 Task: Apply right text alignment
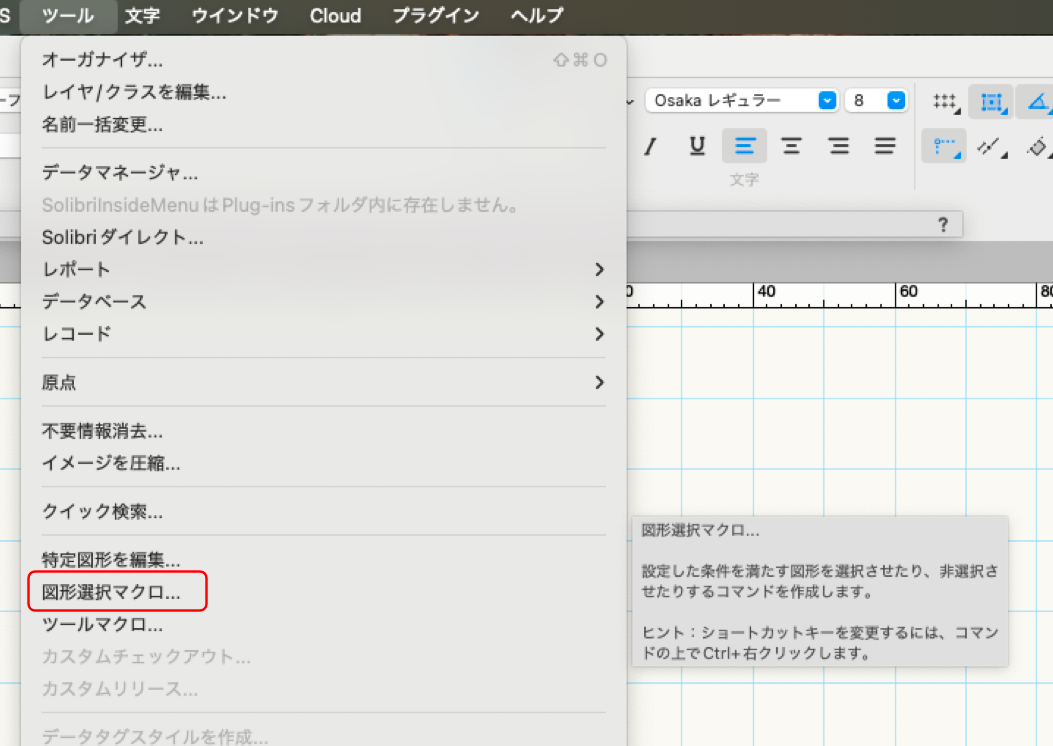point(838,146)
